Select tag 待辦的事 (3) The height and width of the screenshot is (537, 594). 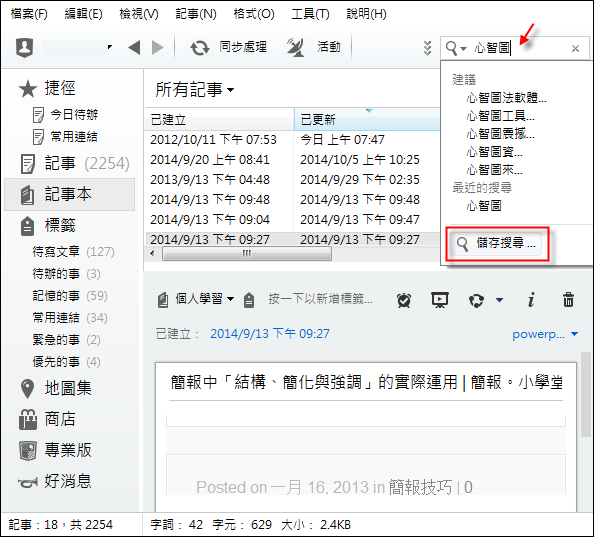tap(66, 274)
